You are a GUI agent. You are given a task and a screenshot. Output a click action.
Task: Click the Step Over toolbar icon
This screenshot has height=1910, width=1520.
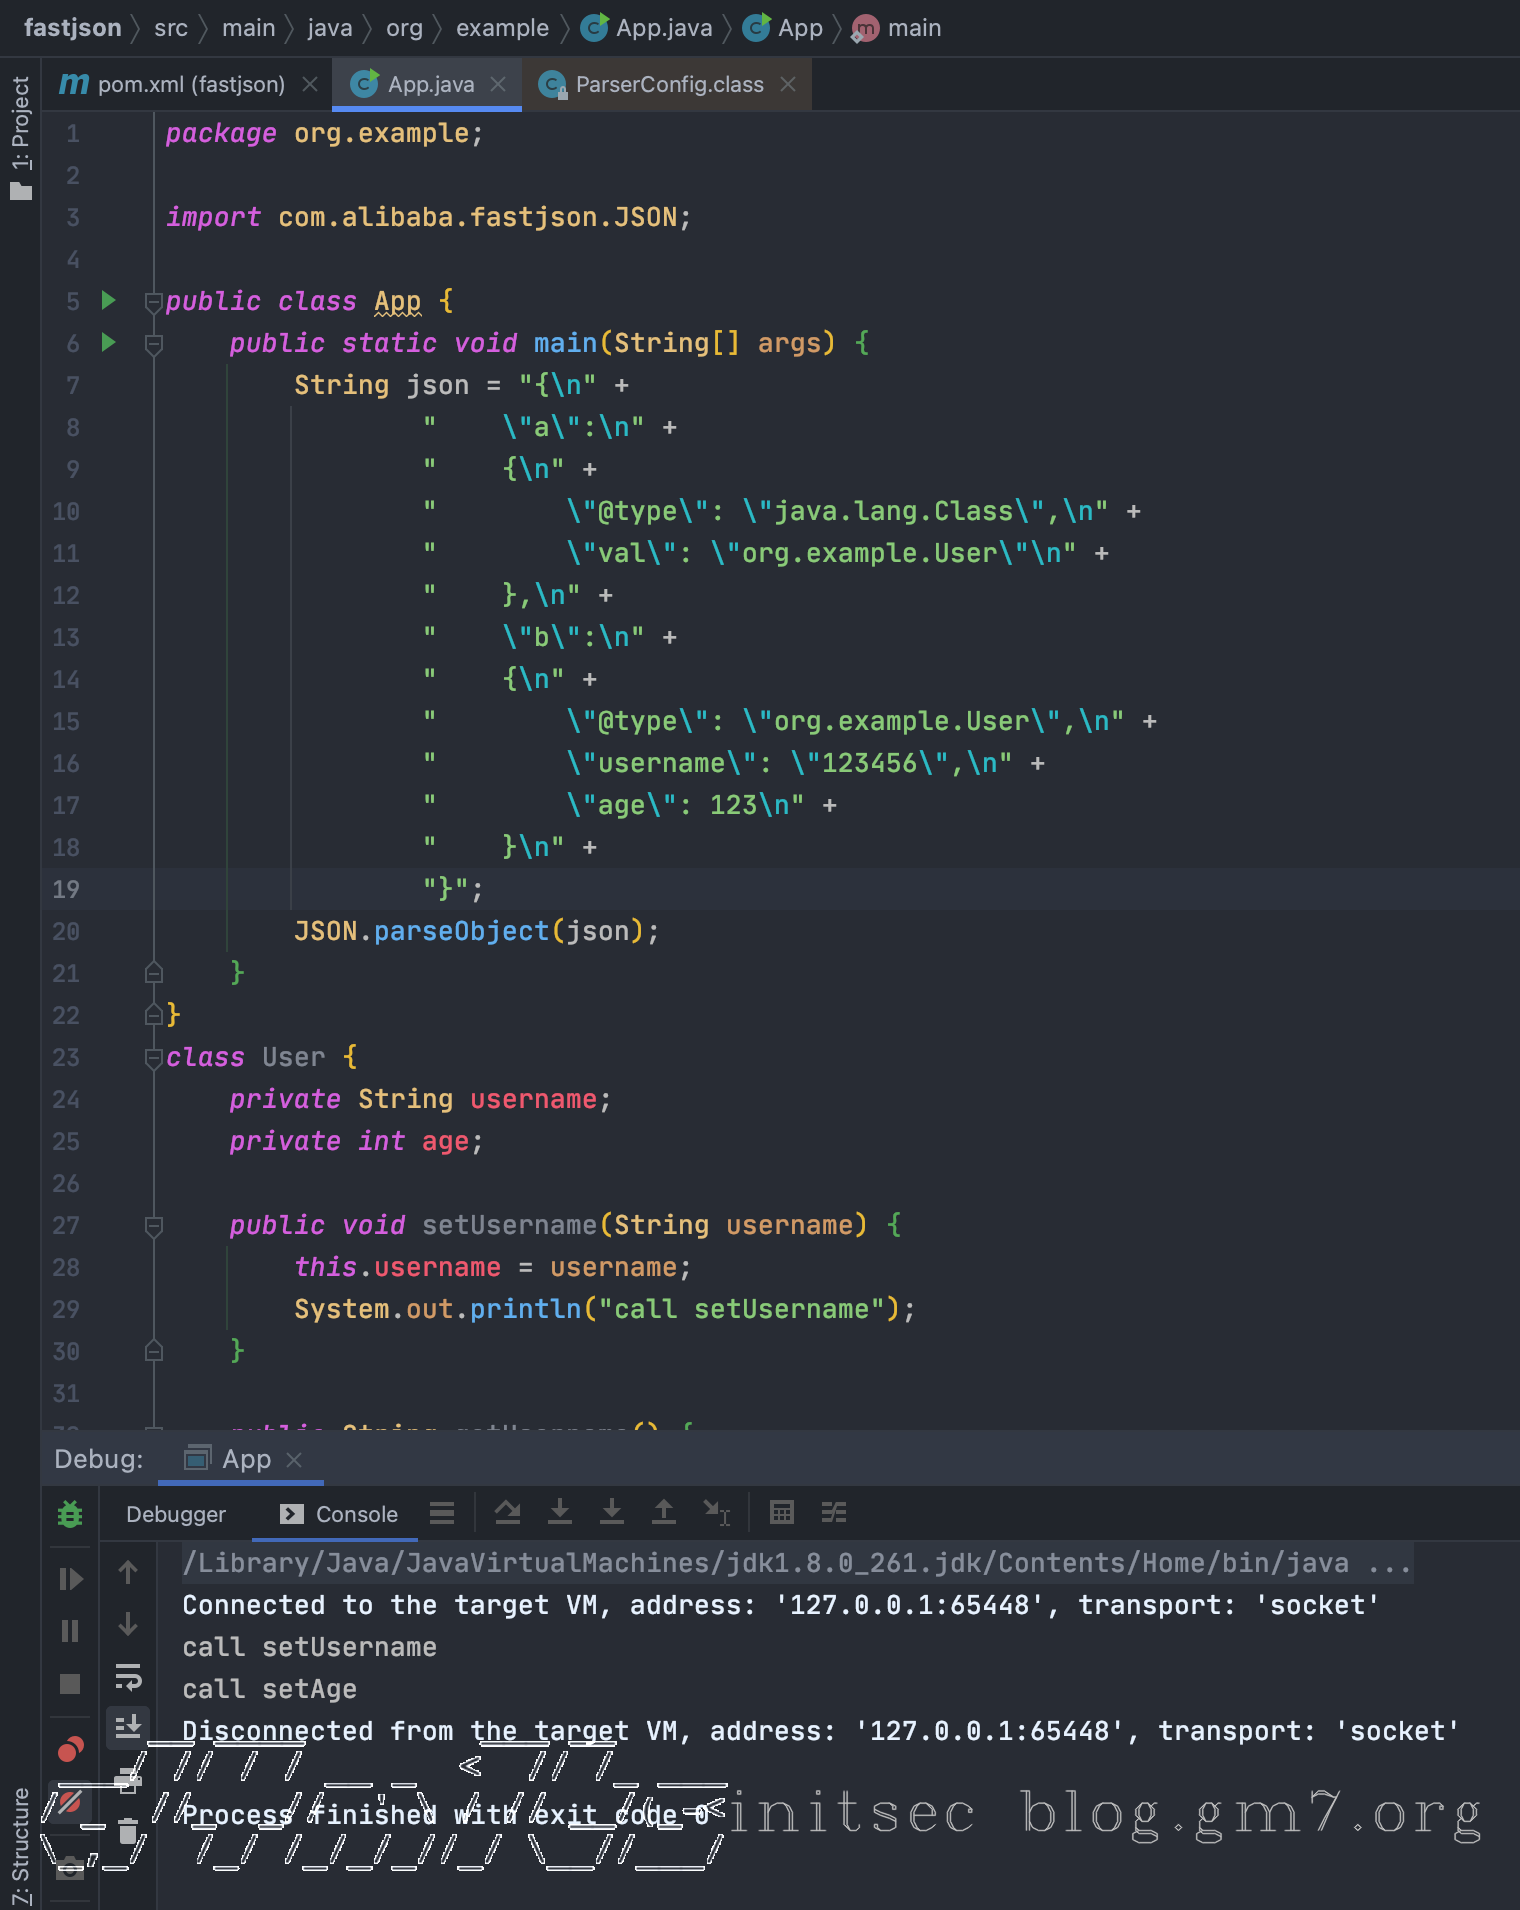click(508, 1513)
